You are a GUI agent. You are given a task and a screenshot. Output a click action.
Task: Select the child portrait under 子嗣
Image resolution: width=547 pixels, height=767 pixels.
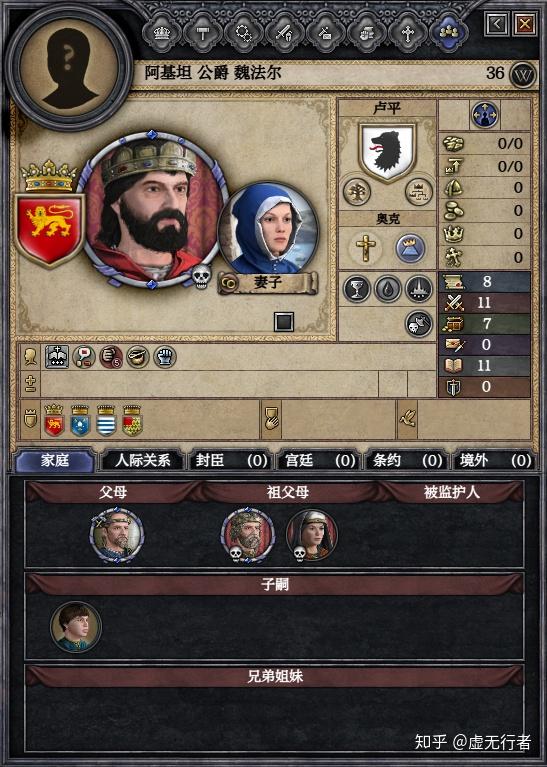pos(76,627)
